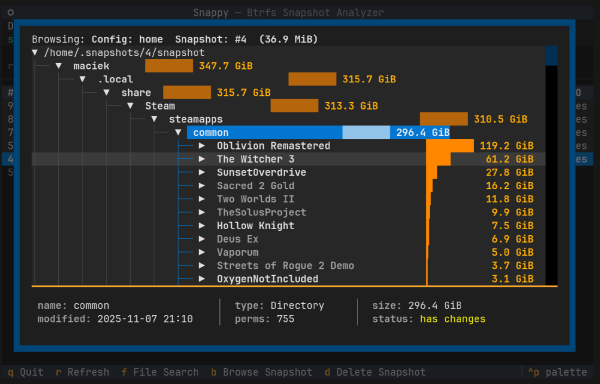Viewport: 600px width, 384px height.
Task: Click the 119.2 GiB size value
Action: click(x=507, y=146)
